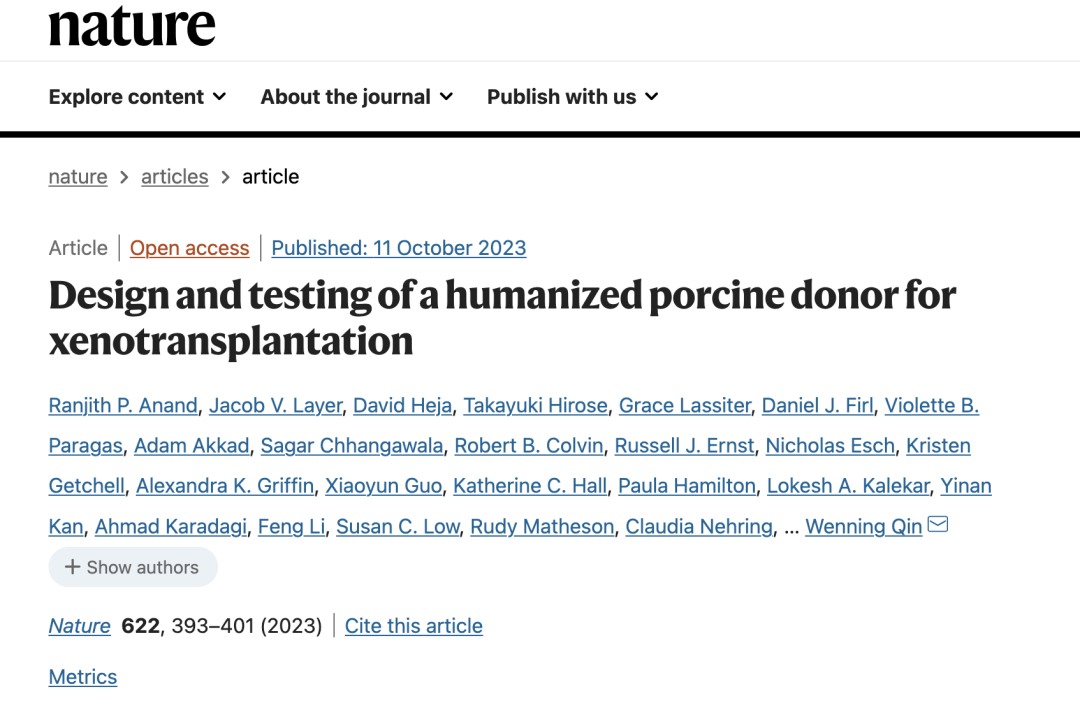This screenshot has width=1080, height=710.
Task: Open the About the journal dropdown
Action: click(357, 97)
